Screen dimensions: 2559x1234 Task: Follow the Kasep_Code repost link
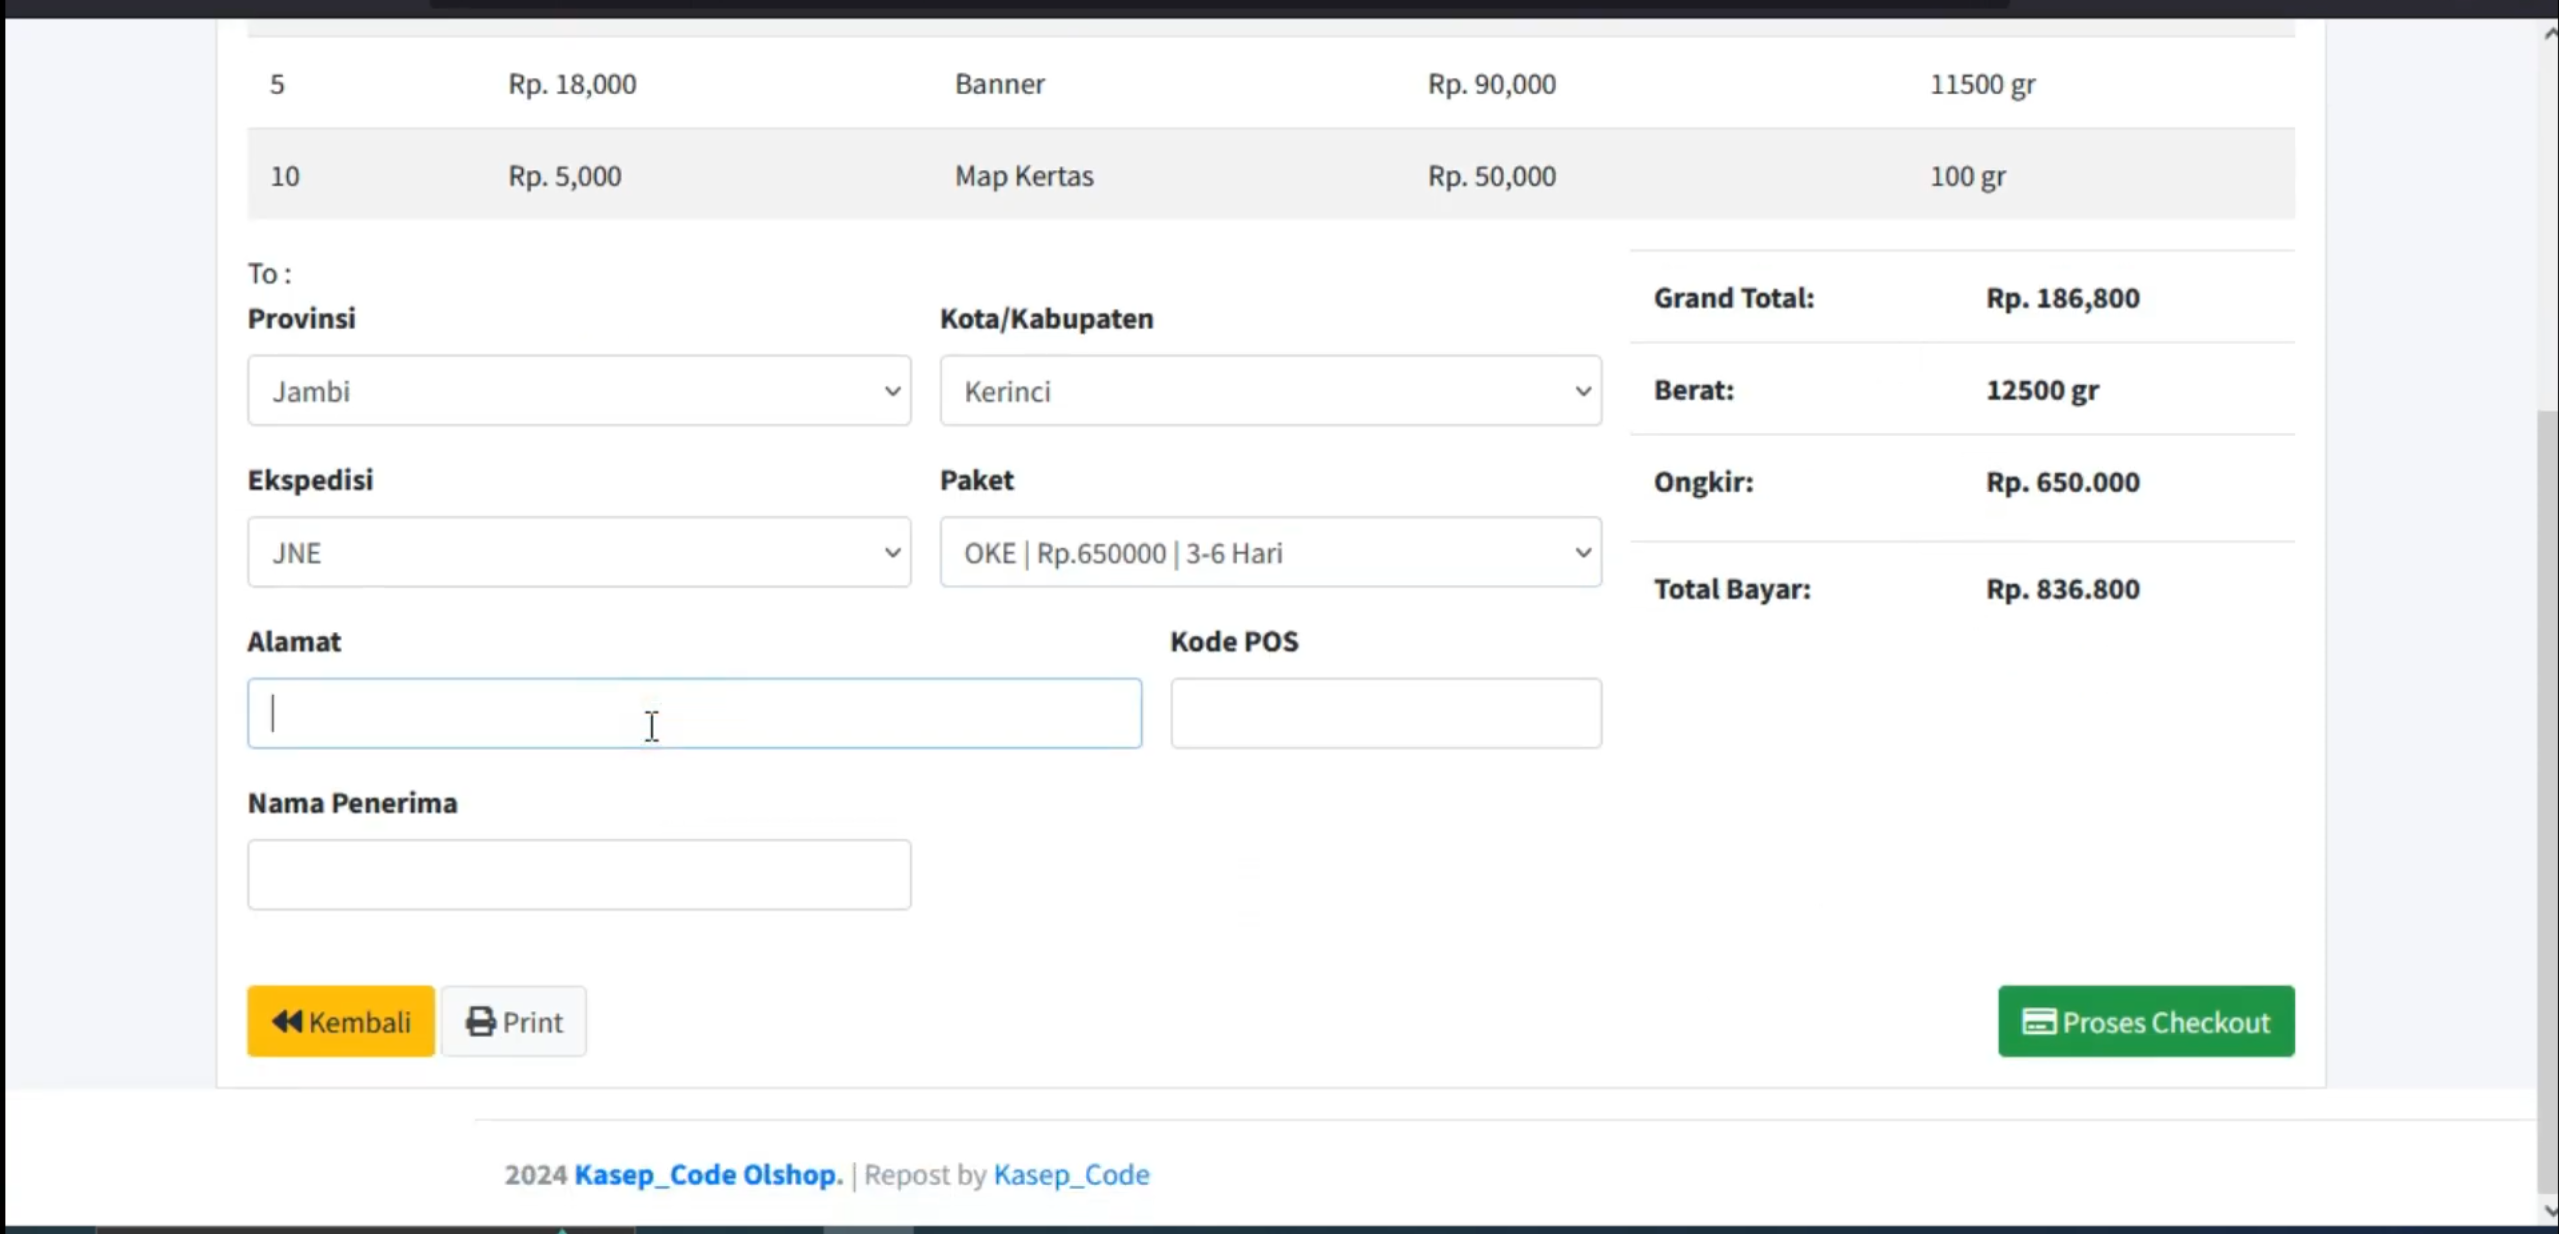click(1071, 1174)
